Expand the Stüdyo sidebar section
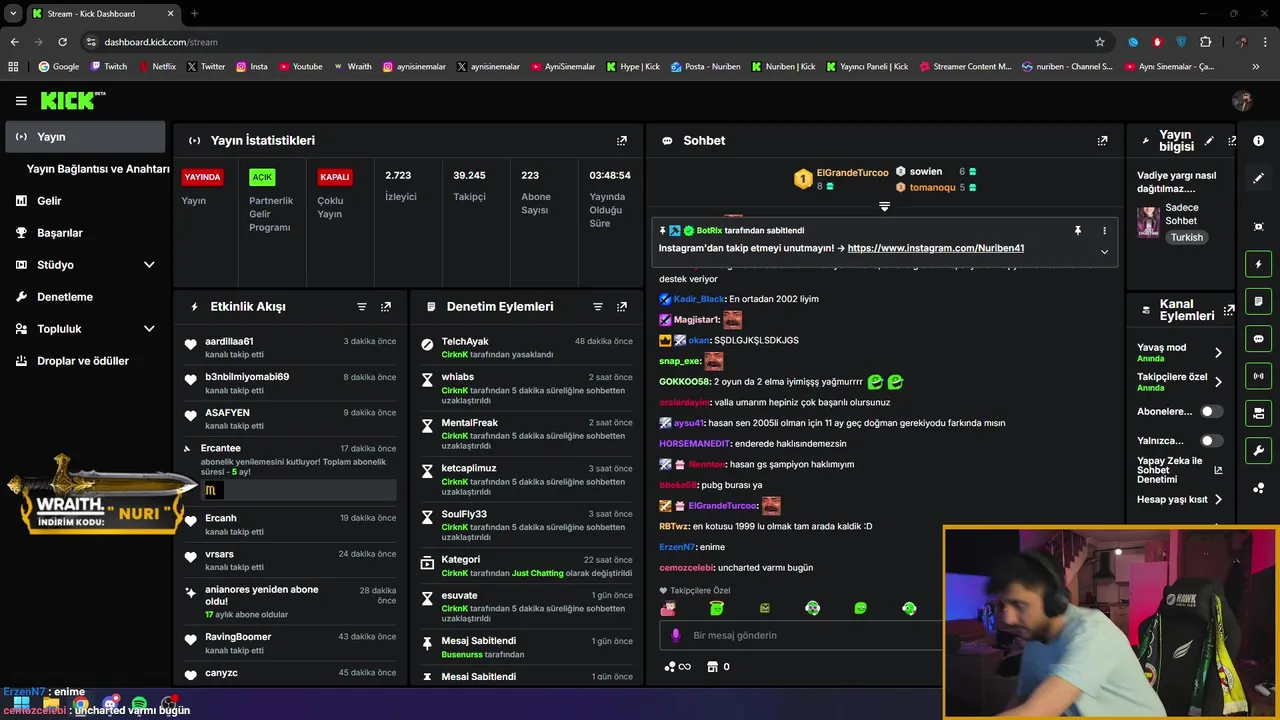Screen dimensions: 1280x720 [149, 265]
